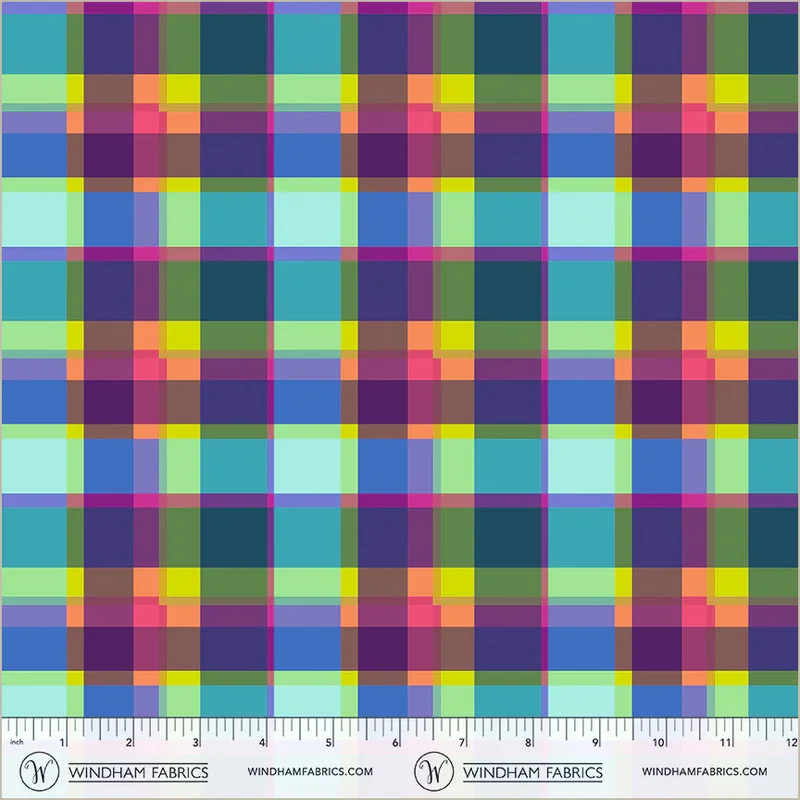Screen dimensions: 800x800
Task: Select the WINDHAM FABRICS brand name beside the left logo
Action: pyautogui.click(x=138, y=772)
